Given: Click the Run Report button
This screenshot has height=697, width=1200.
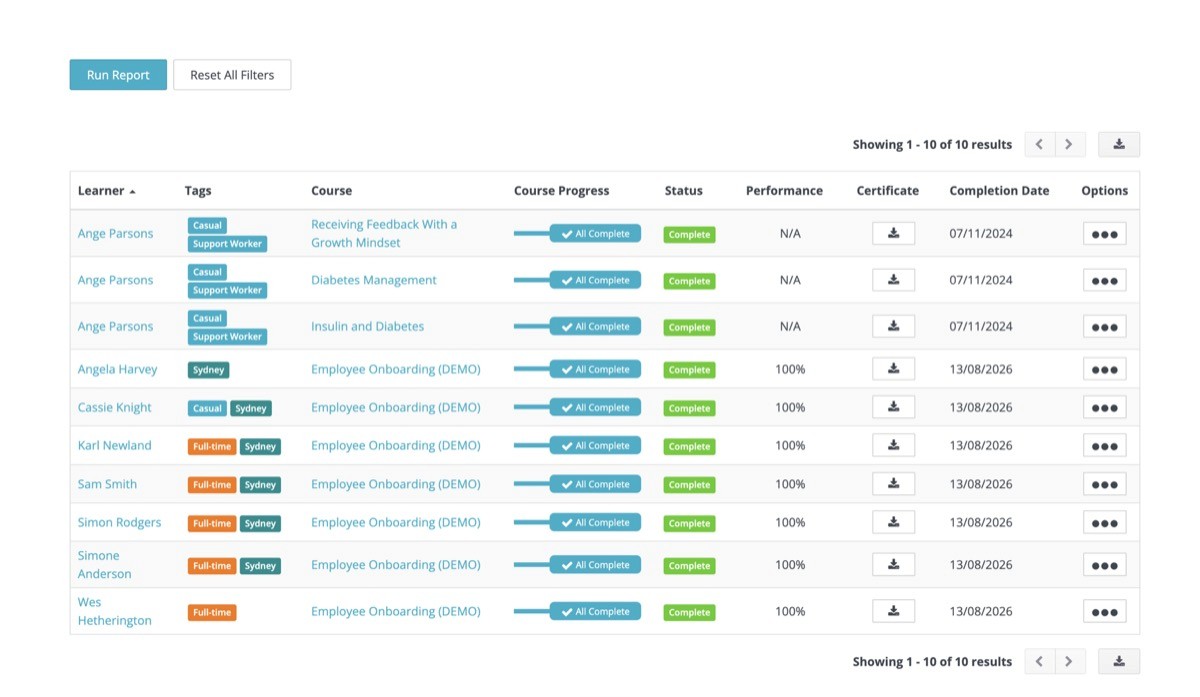Looking at the screenshot, I should (x=118, y=75).
